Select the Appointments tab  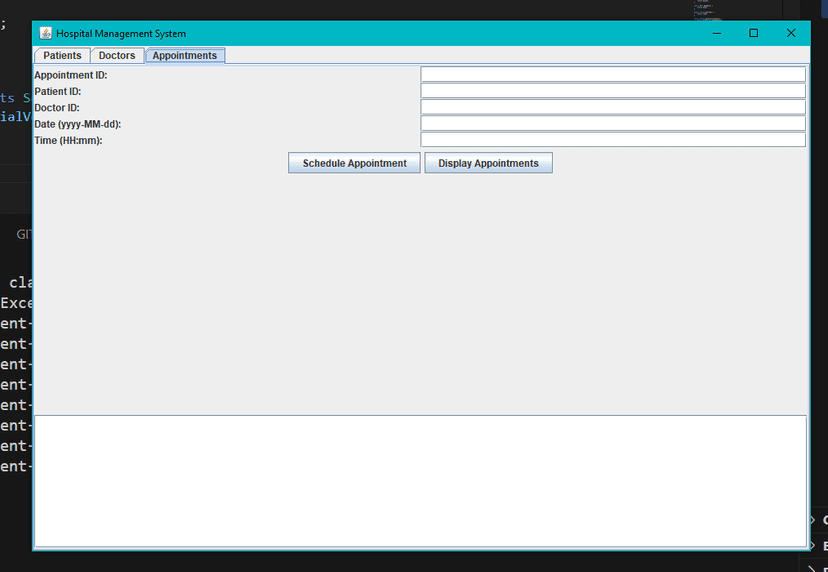185,55
